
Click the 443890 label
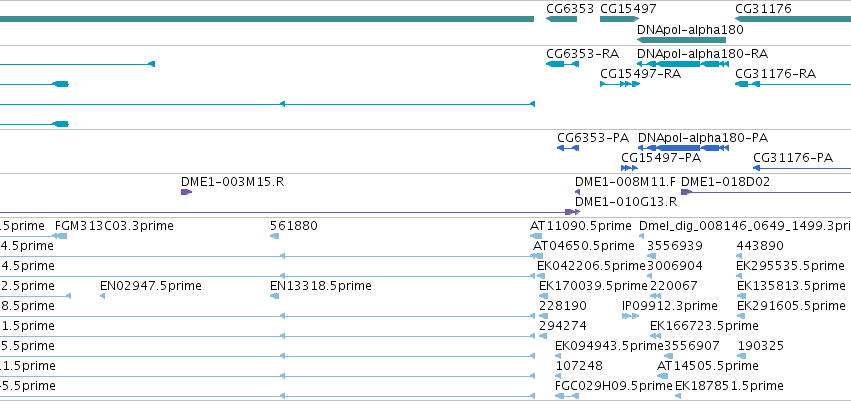[x=760, y=246]
